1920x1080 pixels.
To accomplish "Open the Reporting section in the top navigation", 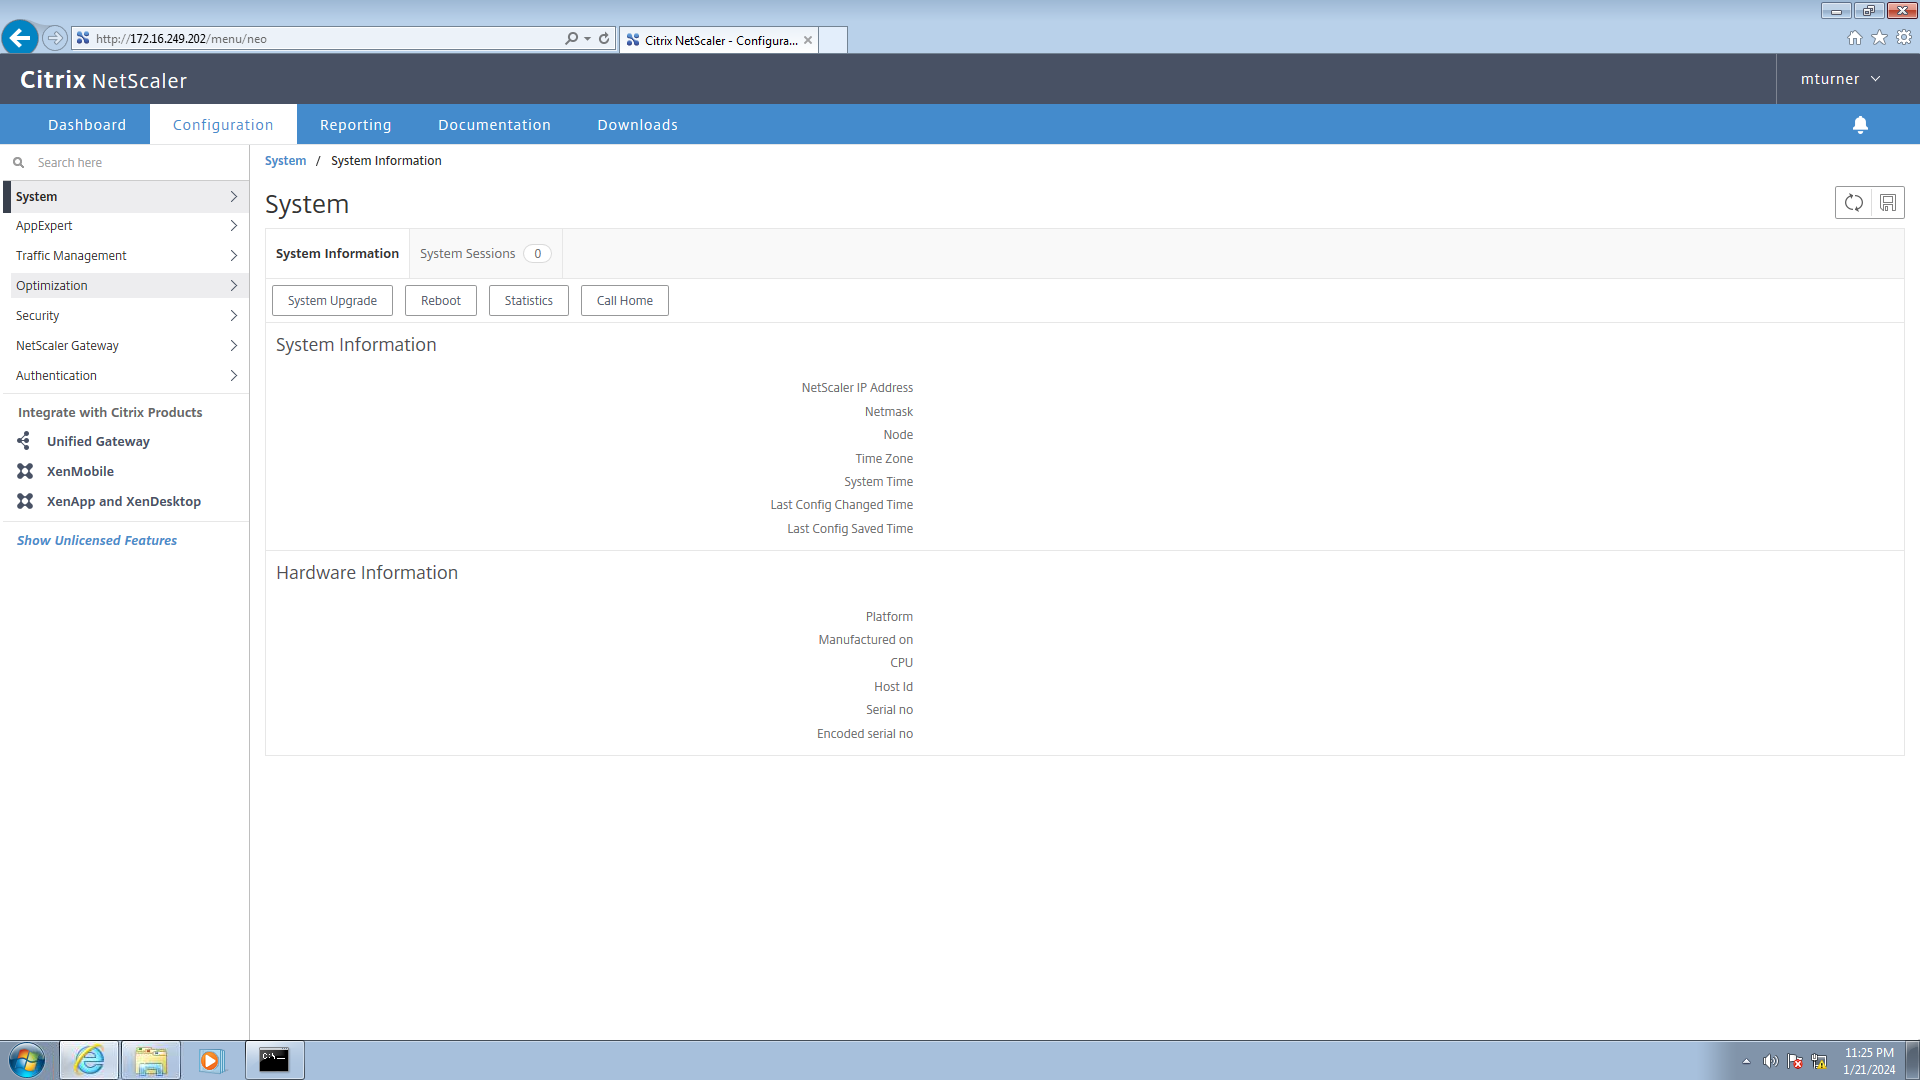I will pyautogui.click(x=355, y=124).
